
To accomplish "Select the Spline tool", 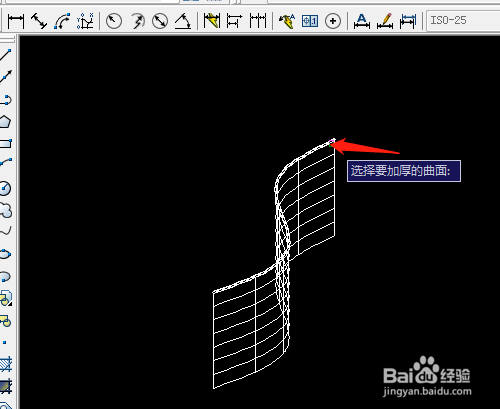I will point(6,231).
